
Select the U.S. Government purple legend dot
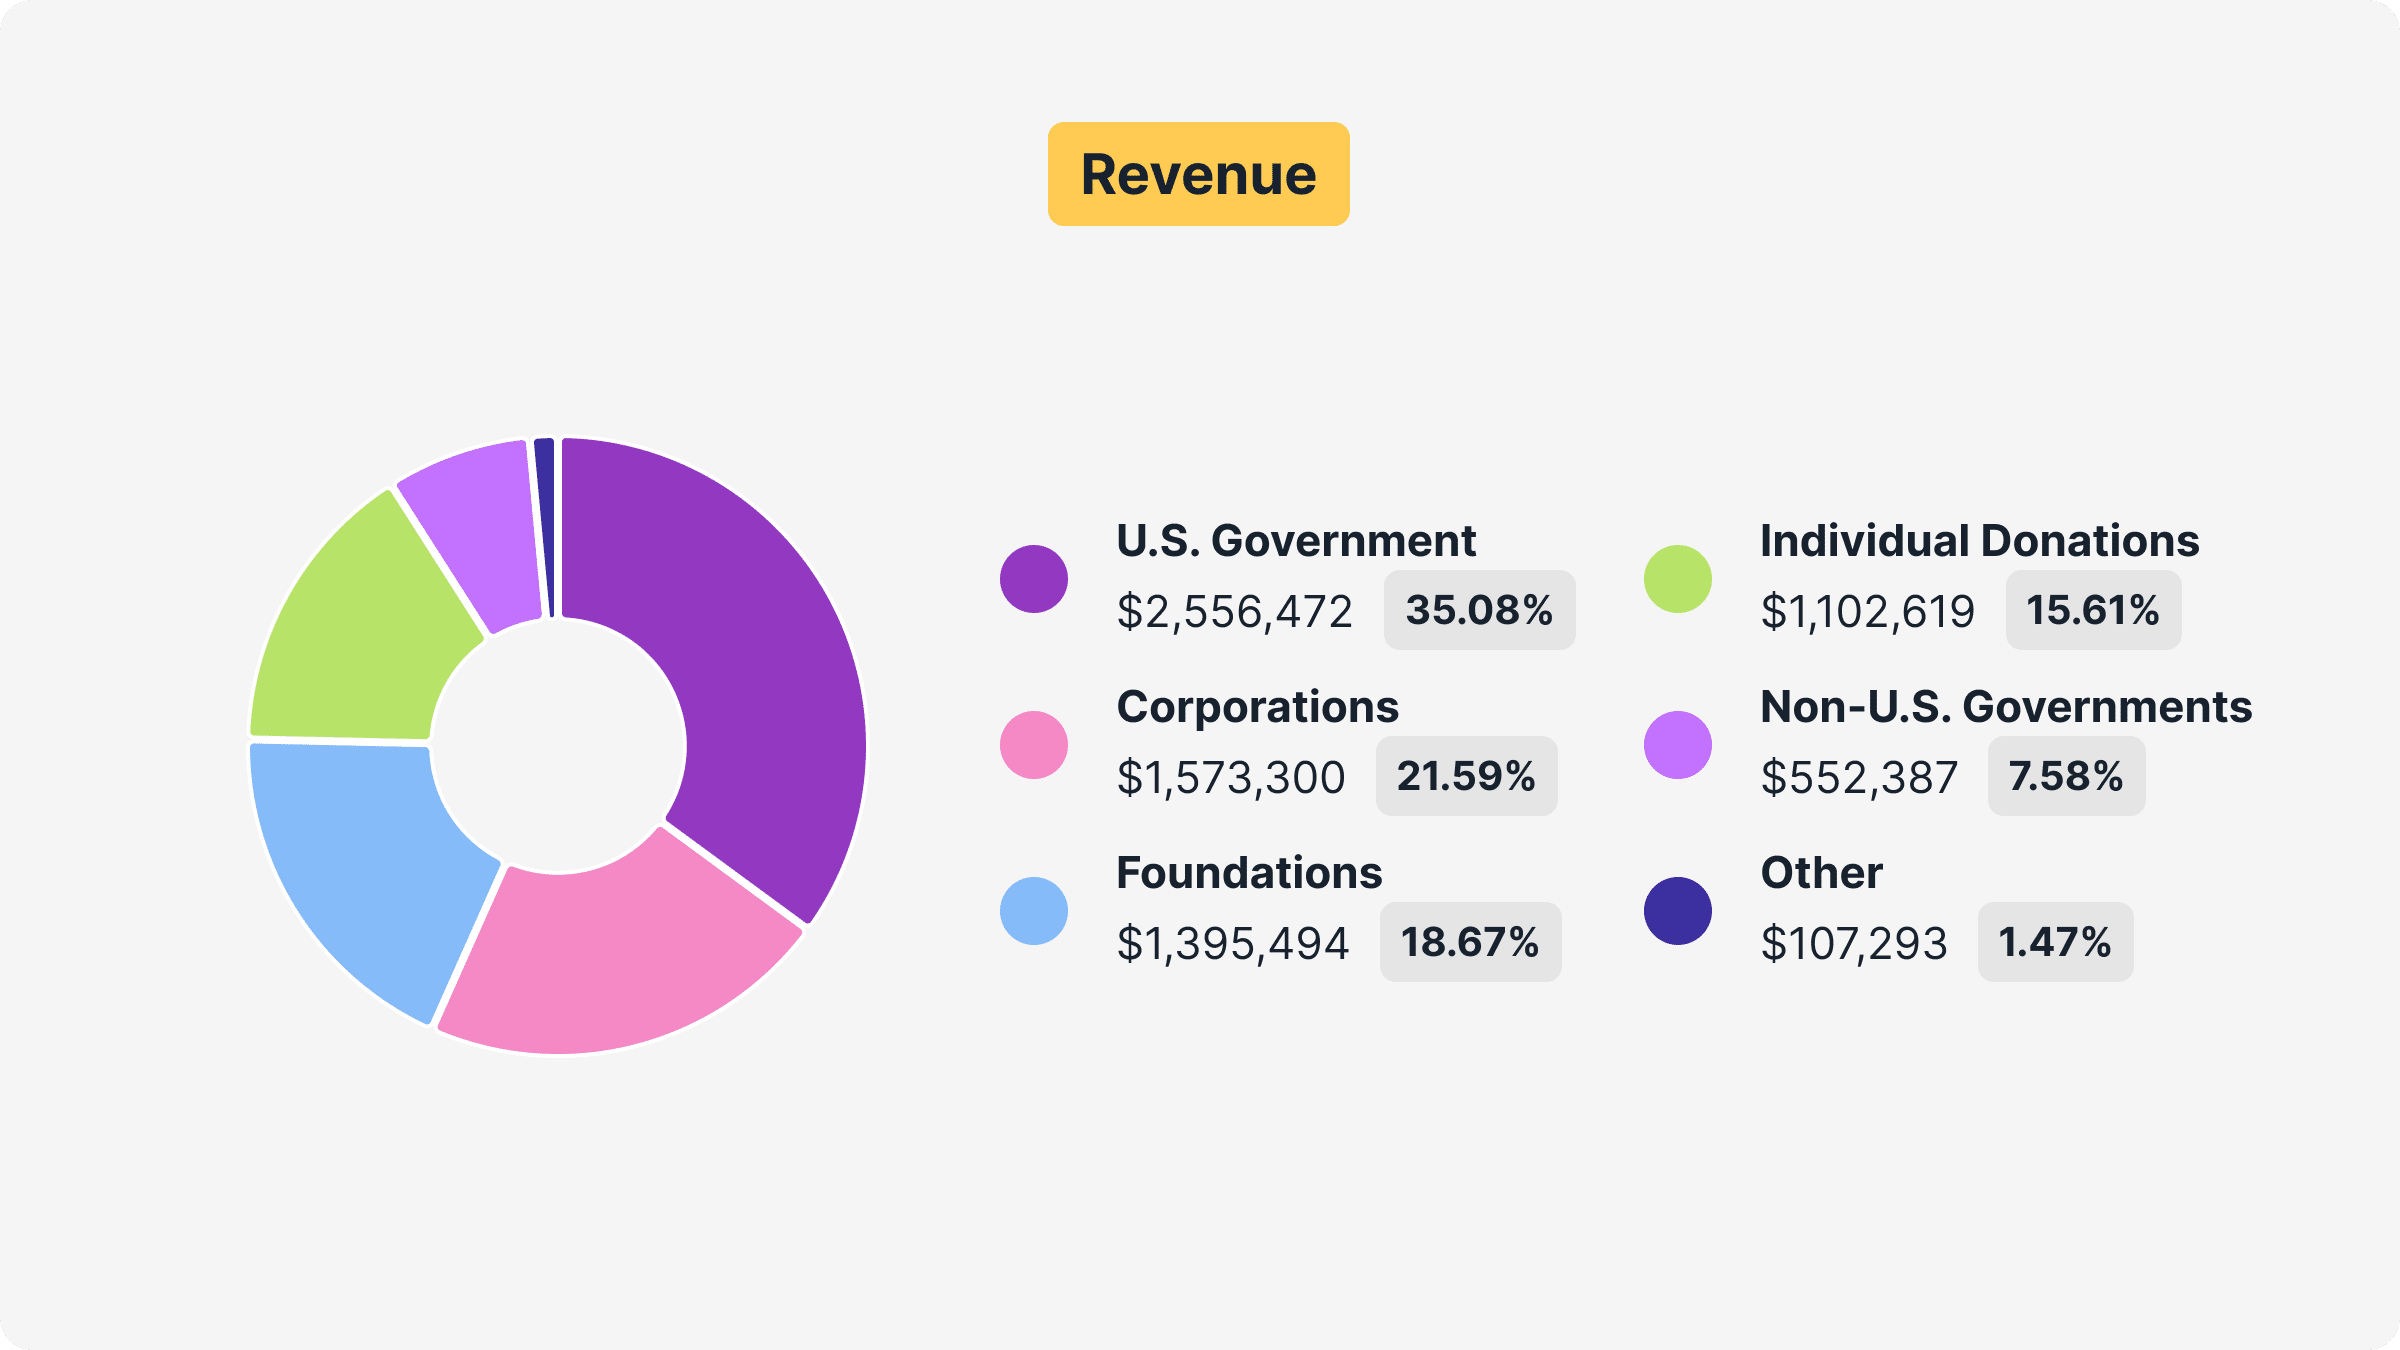coord(1034,579)
